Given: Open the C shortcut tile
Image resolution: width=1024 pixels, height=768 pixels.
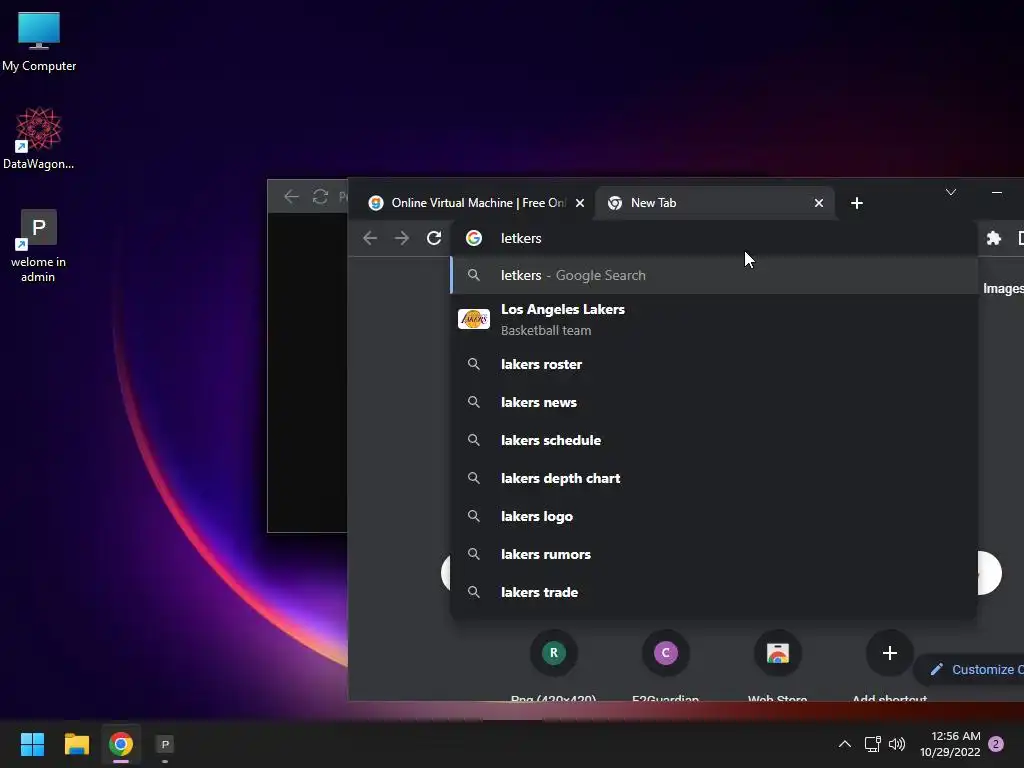Looking at the screenshot, I should (x=665, y=652).
